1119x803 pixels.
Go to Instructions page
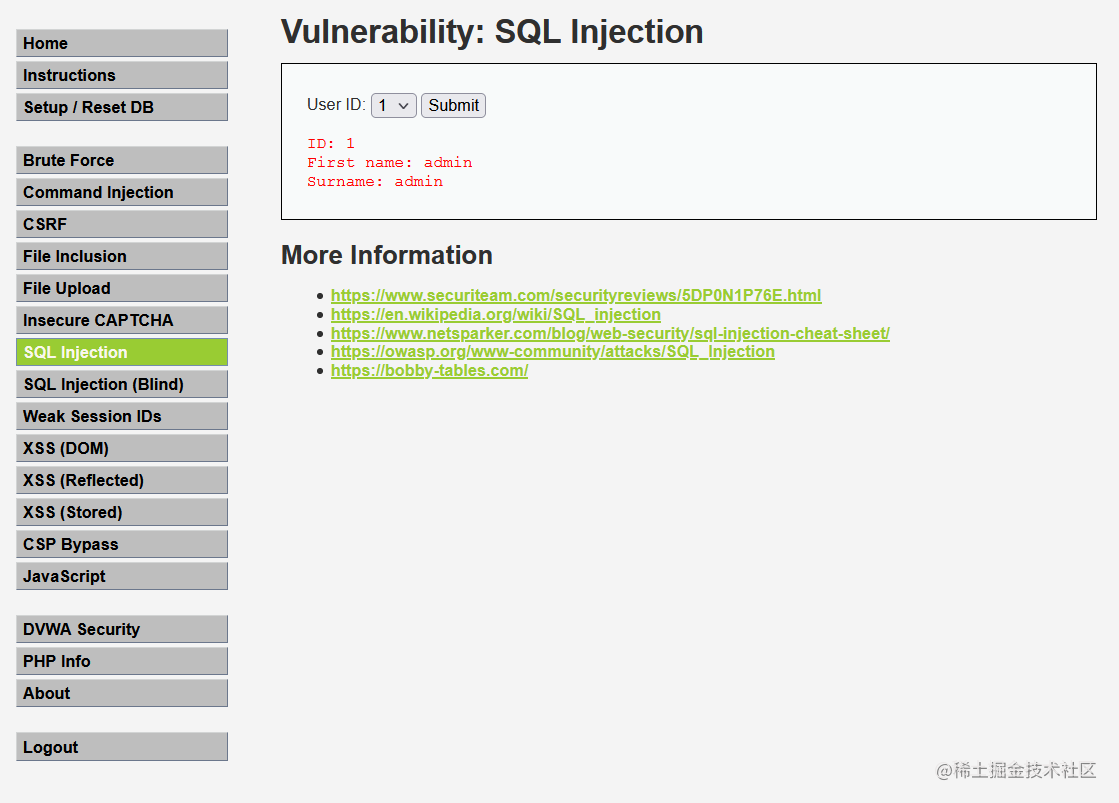point(121,75)
